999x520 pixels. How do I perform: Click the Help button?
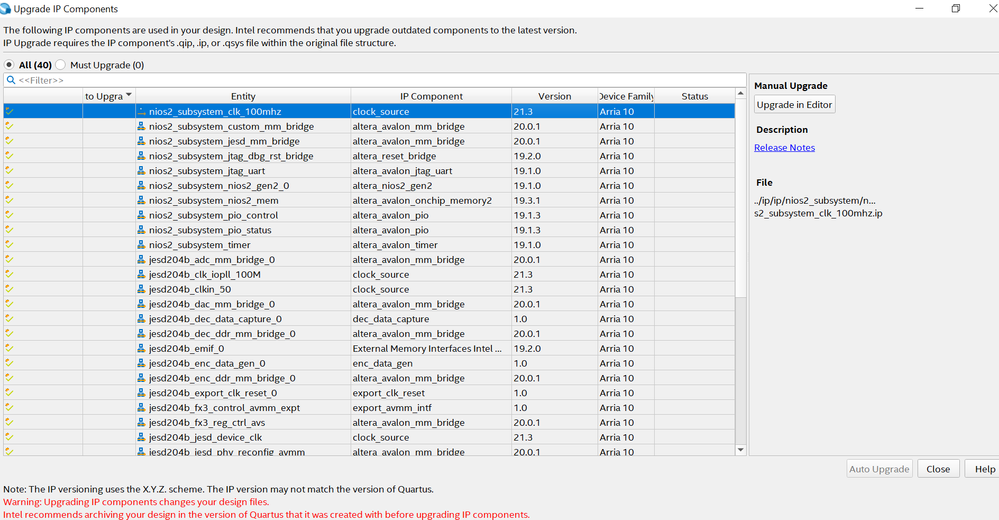coord(984,469)
